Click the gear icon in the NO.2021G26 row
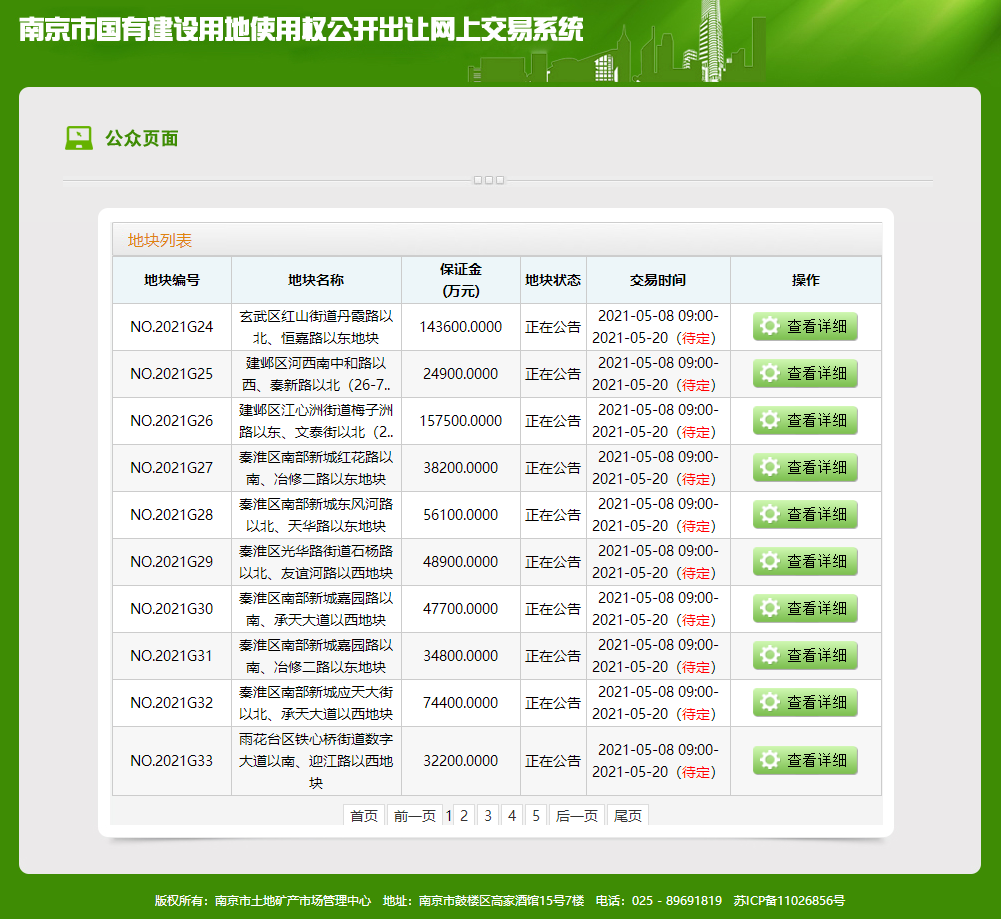This screenshot has height=919, width=1001. coord(769,421)
